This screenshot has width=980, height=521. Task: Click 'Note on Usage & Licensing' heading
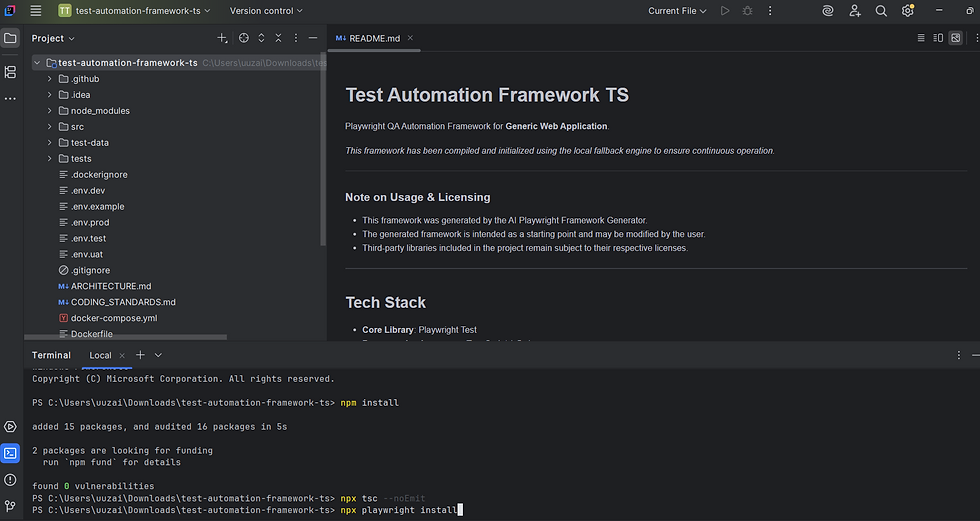pos(418,197)
